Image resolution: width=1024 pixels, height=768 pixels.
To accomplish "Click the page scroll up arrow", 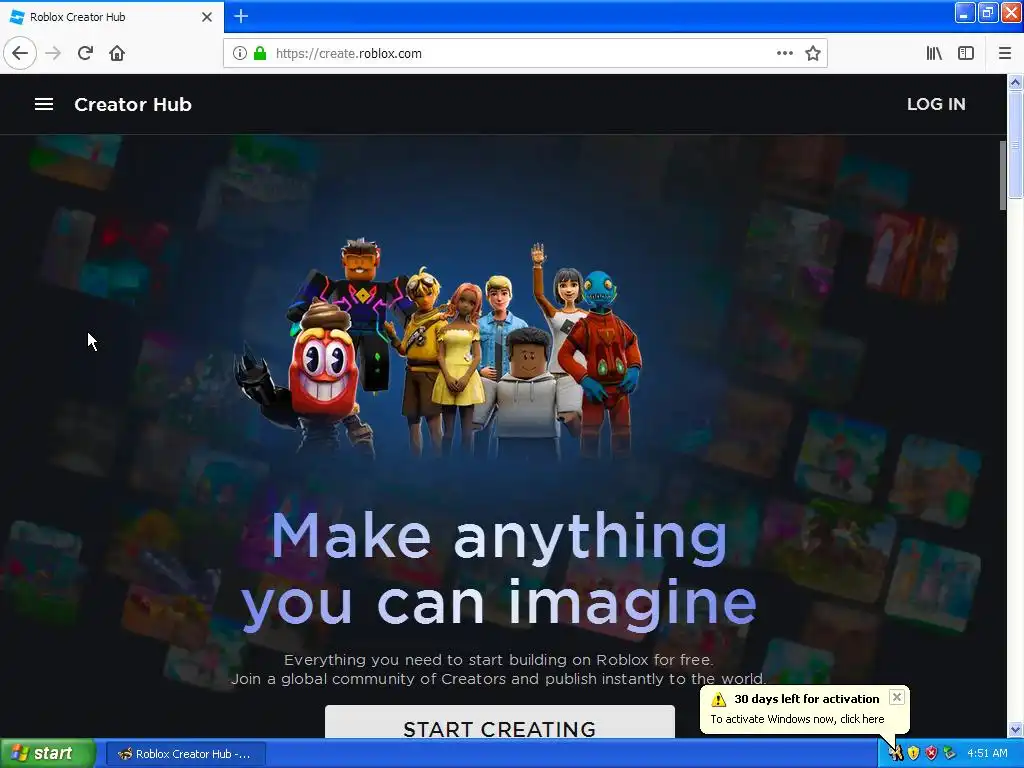I will (x=1015, y=82).
